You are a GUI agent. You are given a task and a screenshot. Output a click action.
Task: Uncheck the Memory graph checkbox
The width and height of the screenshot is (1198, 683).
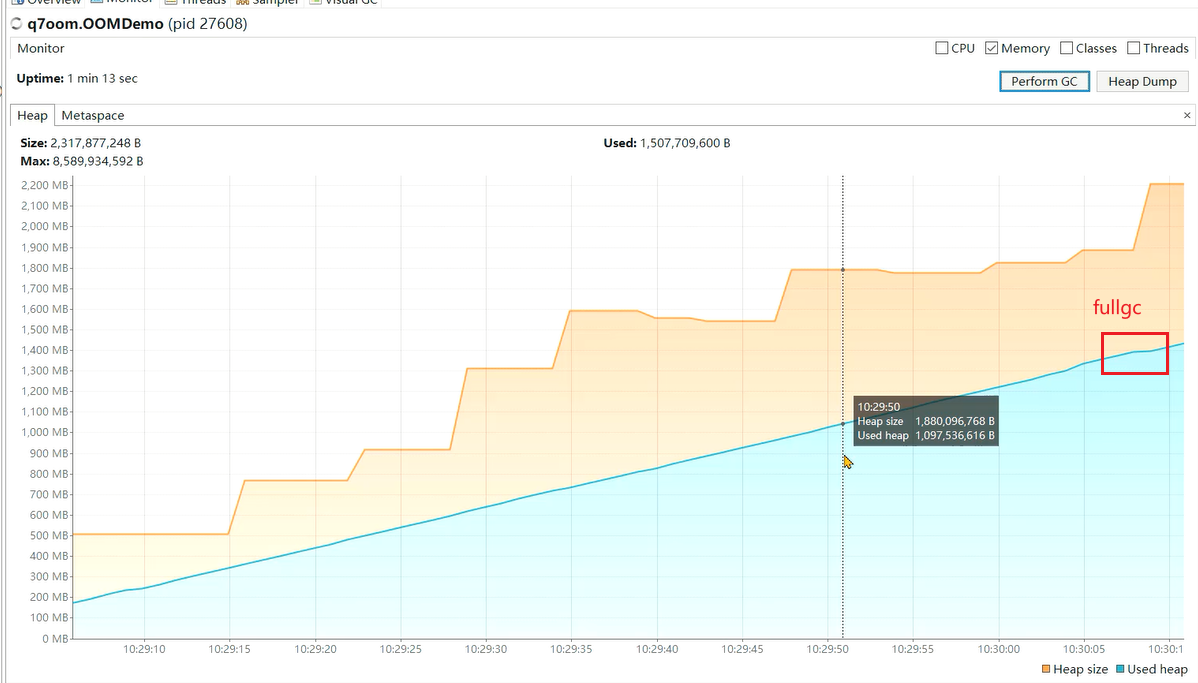[992, 48]
